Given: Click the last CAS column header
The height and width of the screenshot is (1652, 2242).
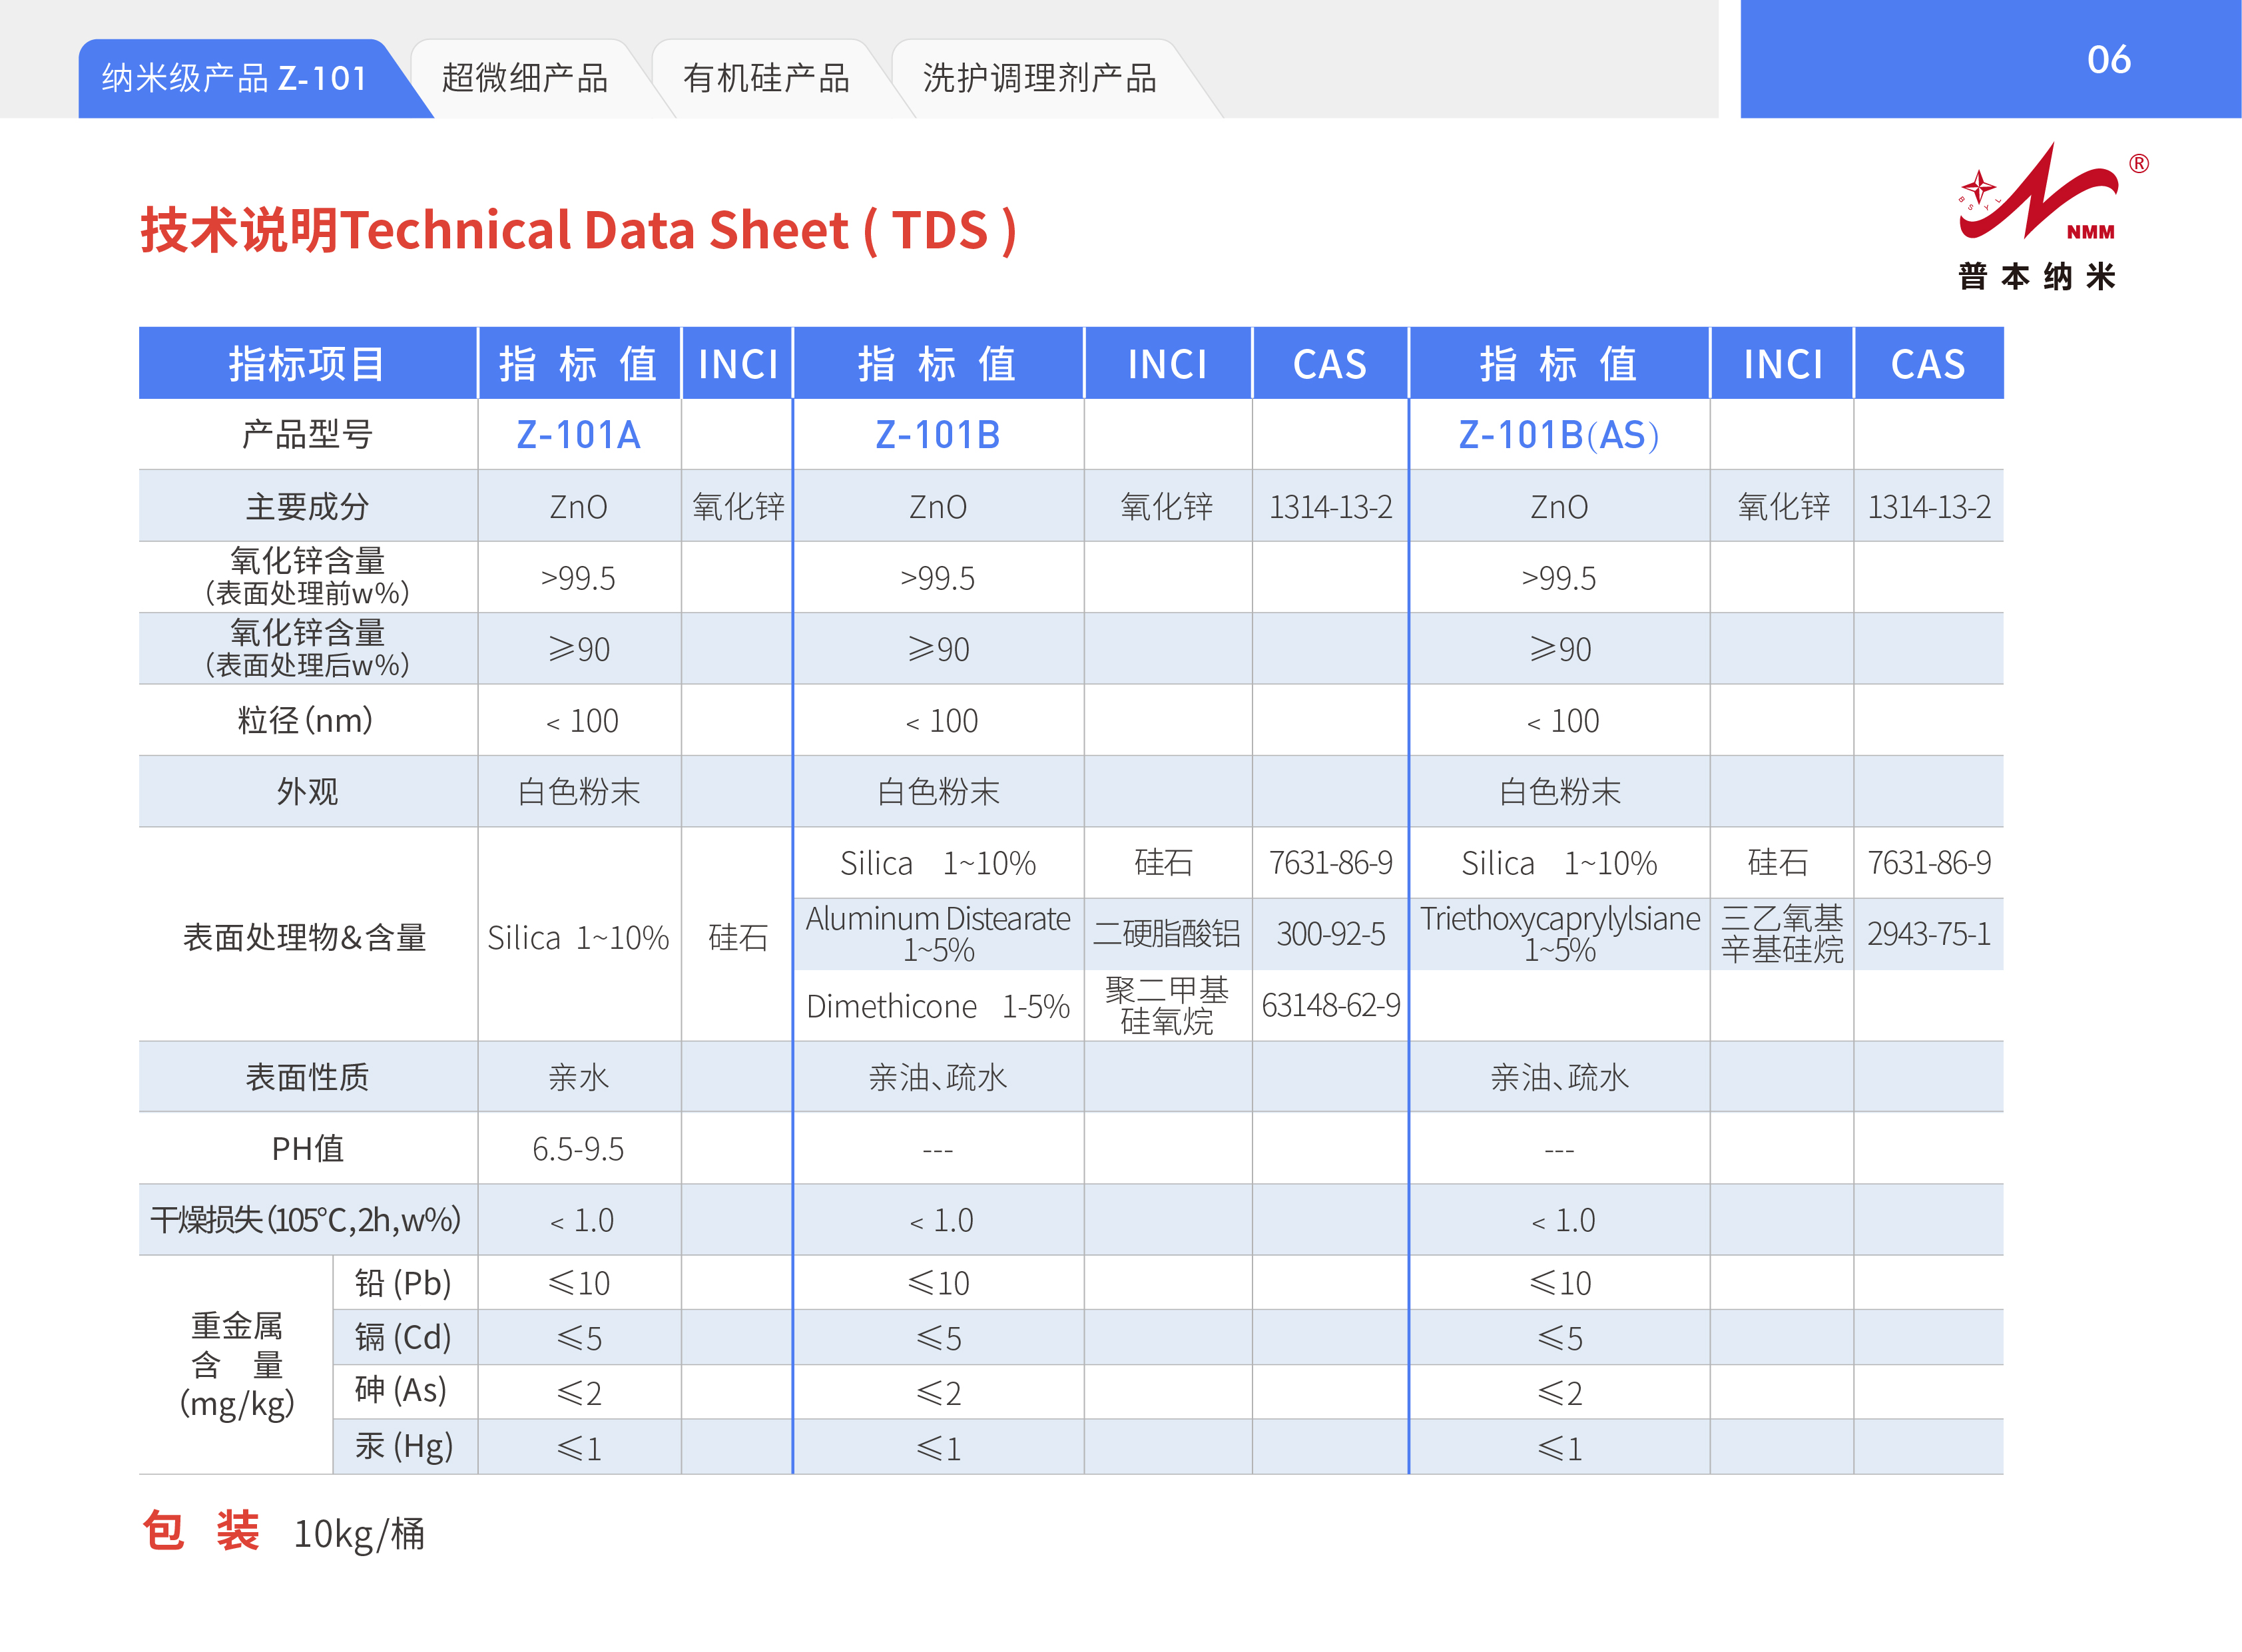Looking at the screenshot, I should tap(1927, 364).
